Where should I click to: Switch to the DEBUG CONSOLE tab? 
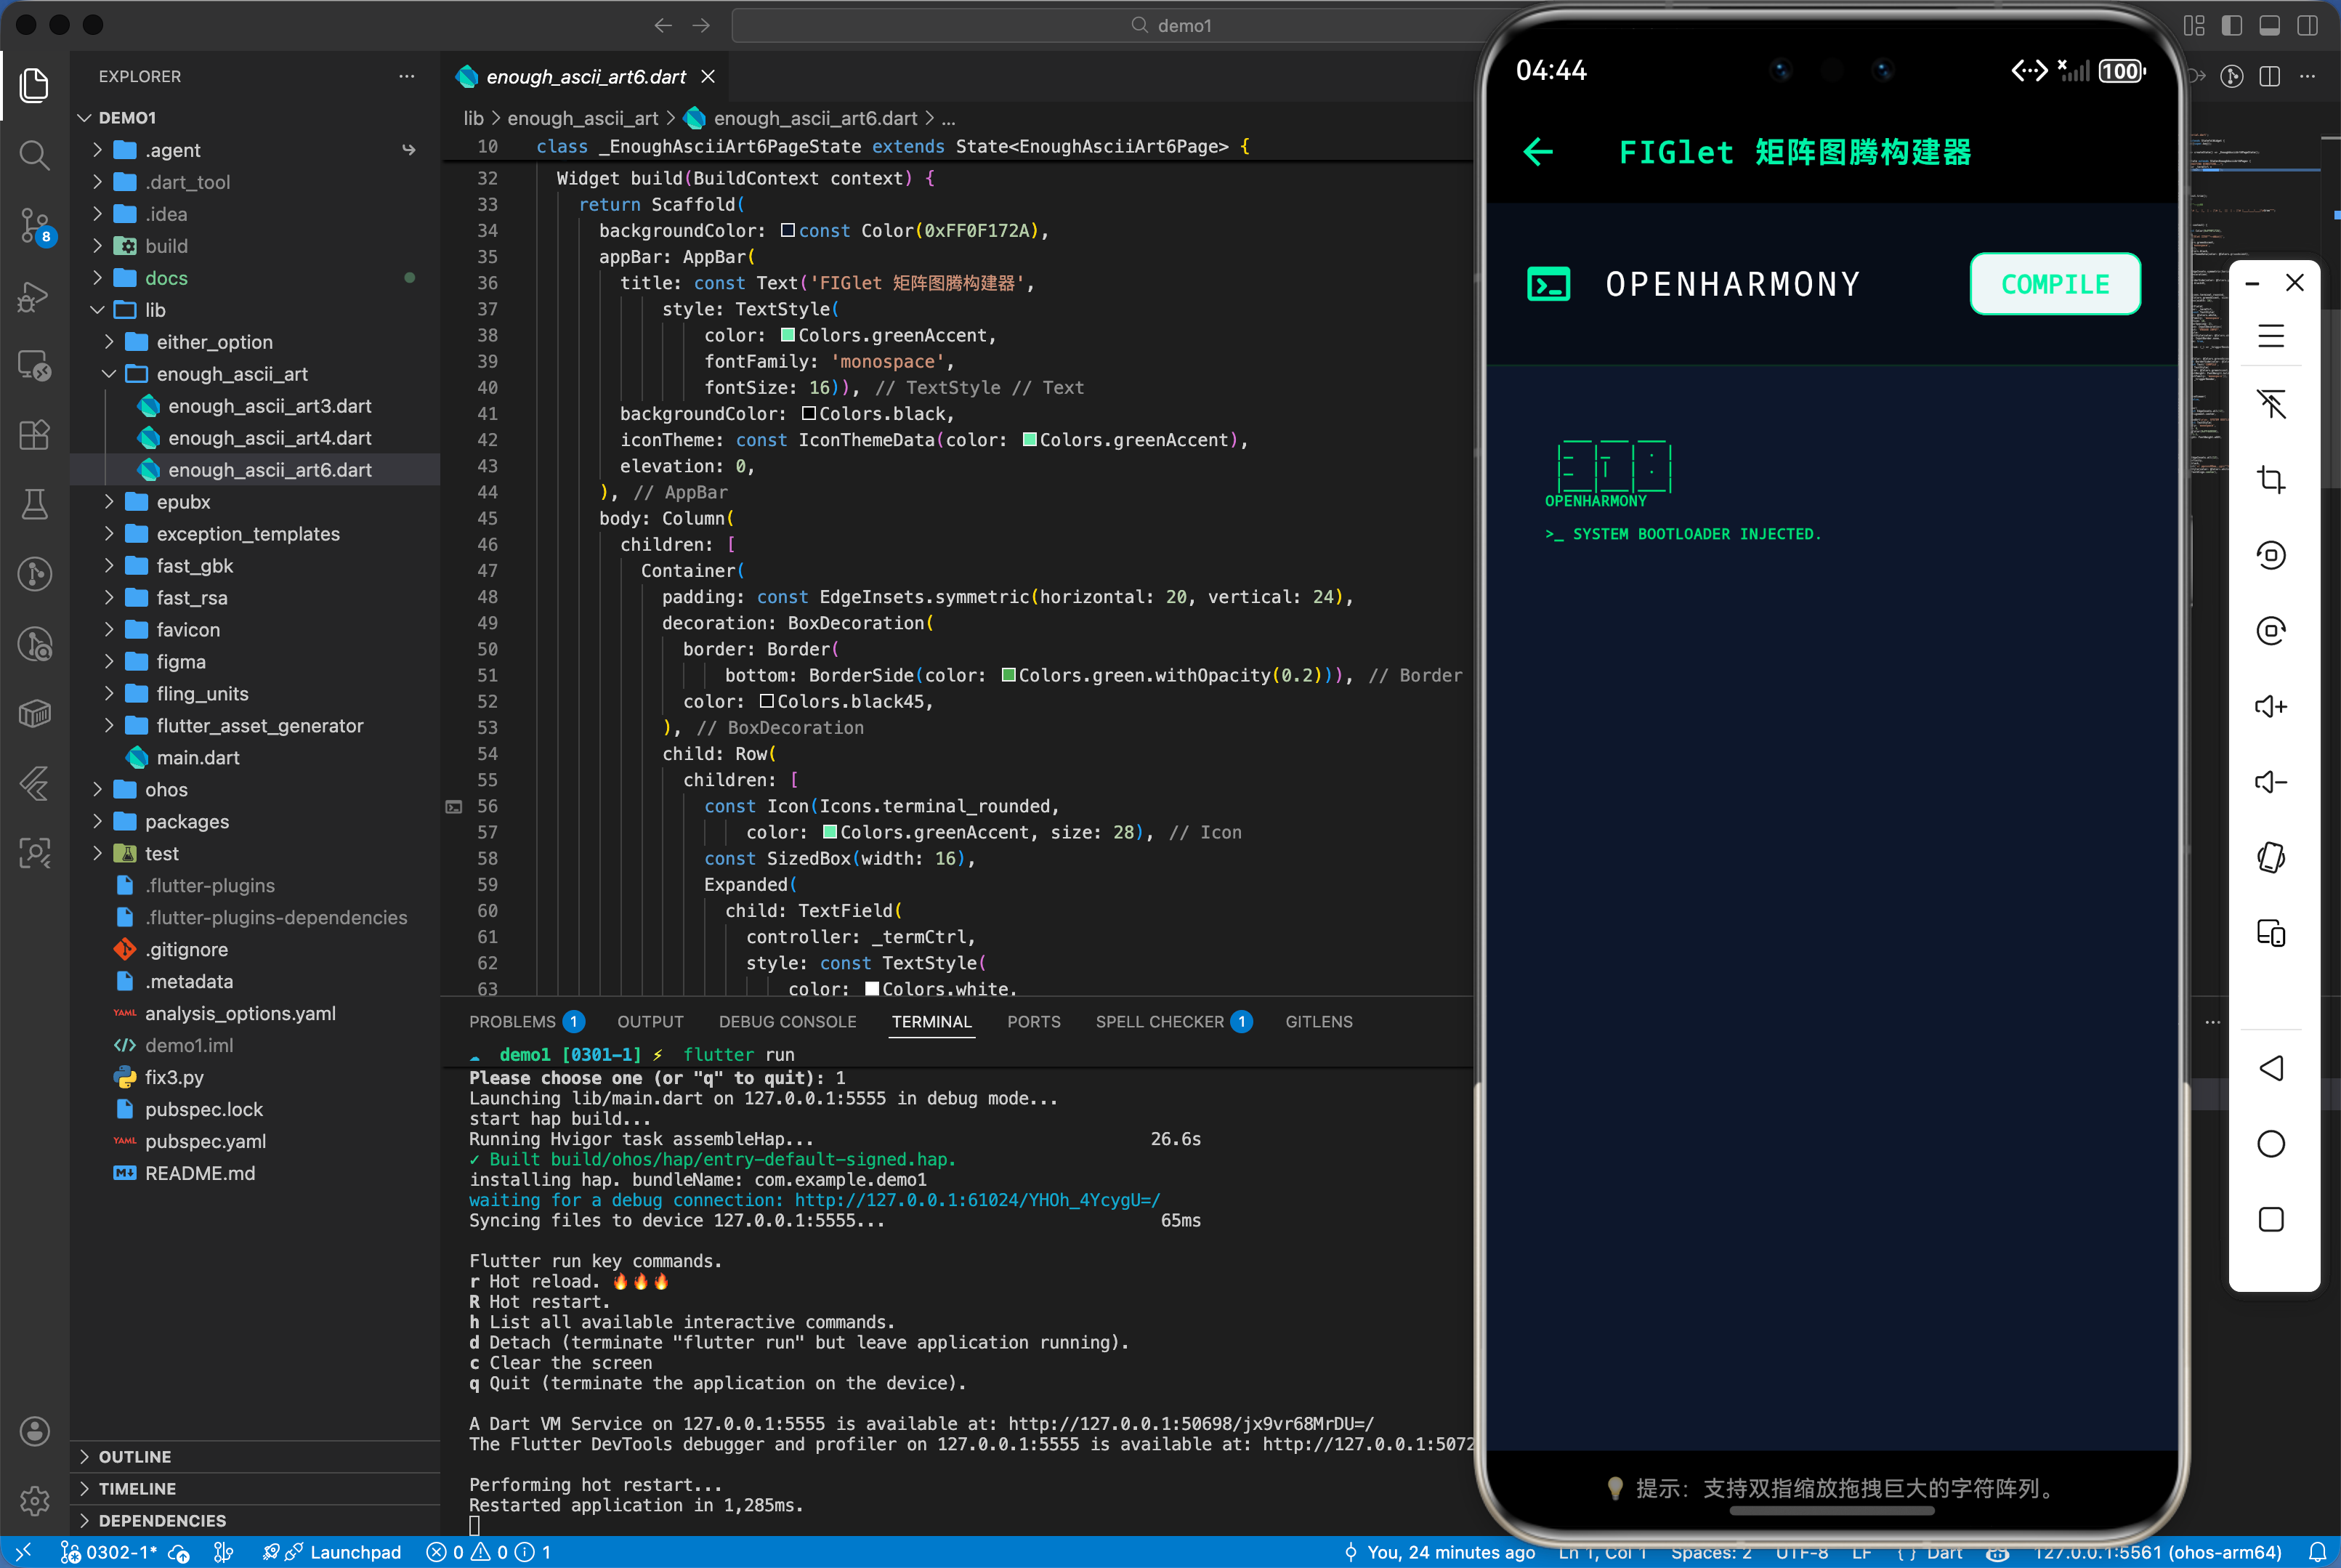(787, 1022)
